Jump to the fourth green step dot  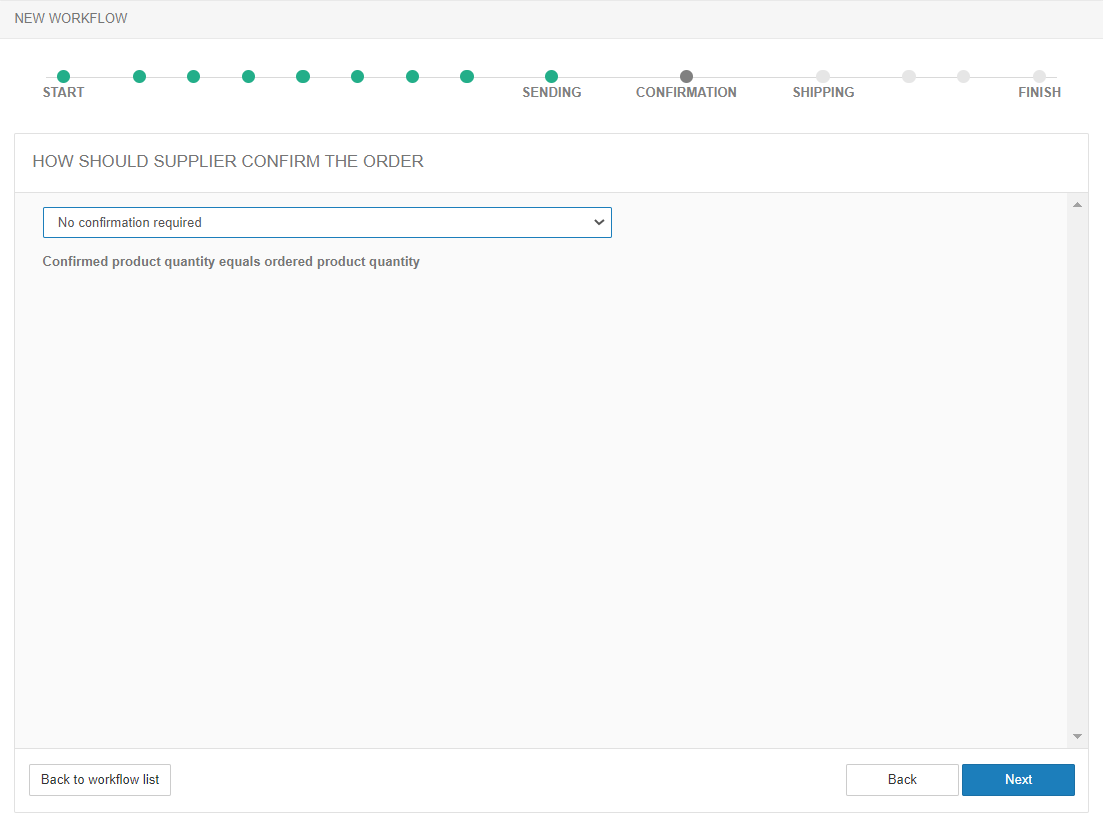click(x=248, y=77)
